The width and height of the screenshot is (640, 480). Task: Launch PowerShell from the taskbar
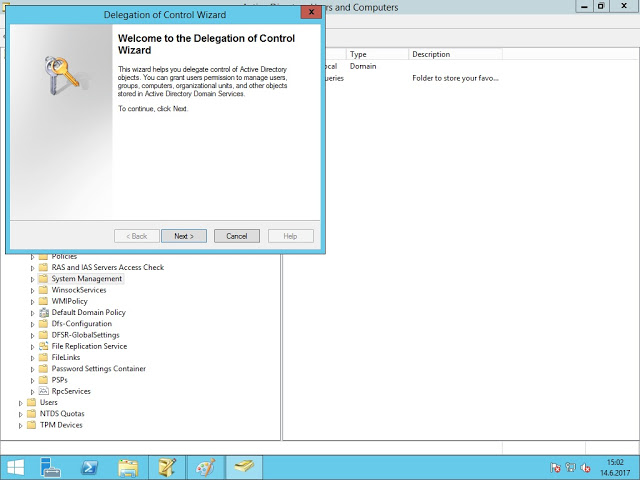pos(89,467)
